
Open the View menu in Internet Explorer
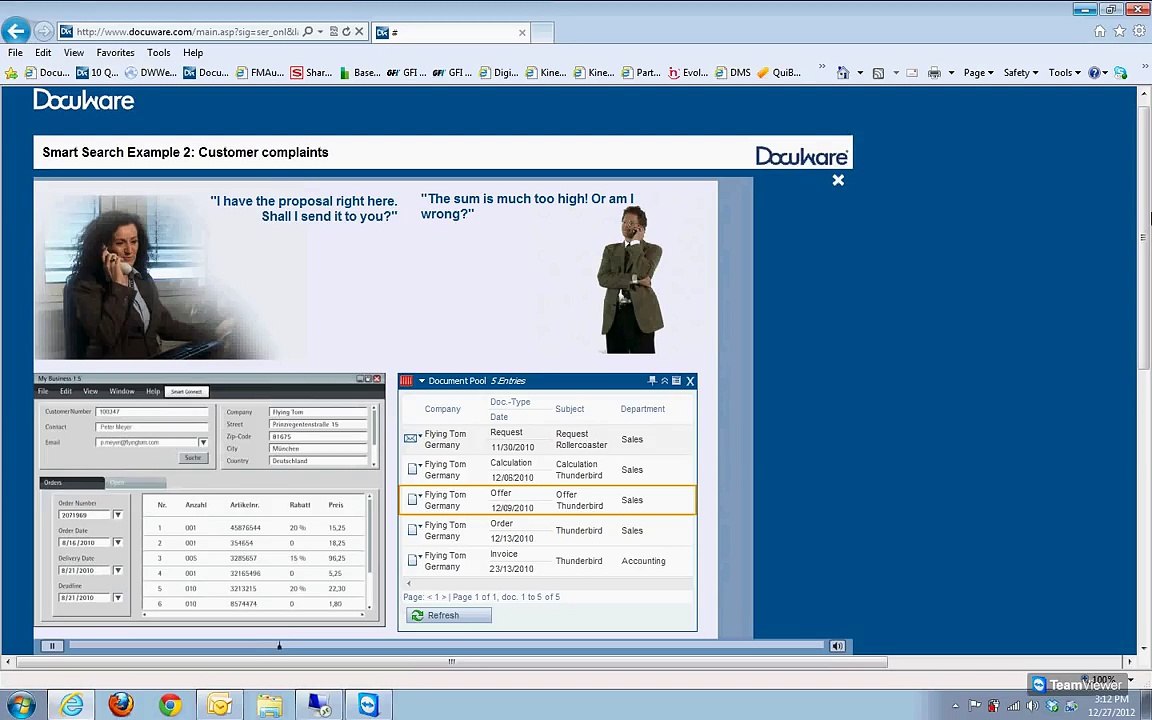pyautogui.click(x=73, y=53)
